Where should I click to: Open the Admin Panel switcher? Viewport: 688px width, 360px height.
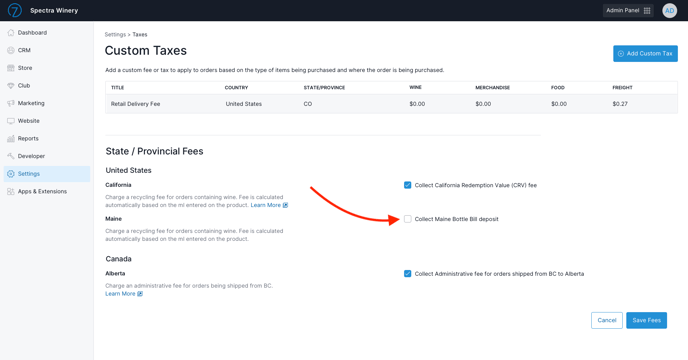point(628,11)
